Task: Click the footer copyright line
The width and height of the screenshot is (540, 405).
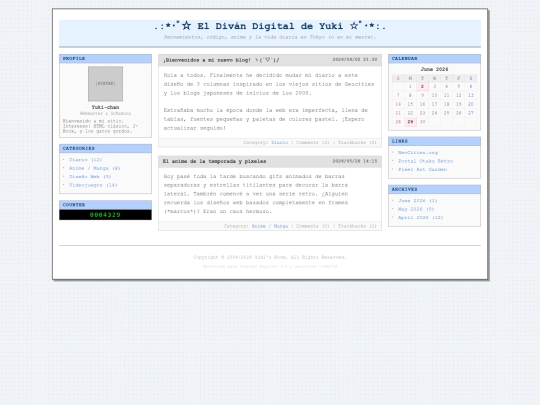Action: (x=270, y=257)
